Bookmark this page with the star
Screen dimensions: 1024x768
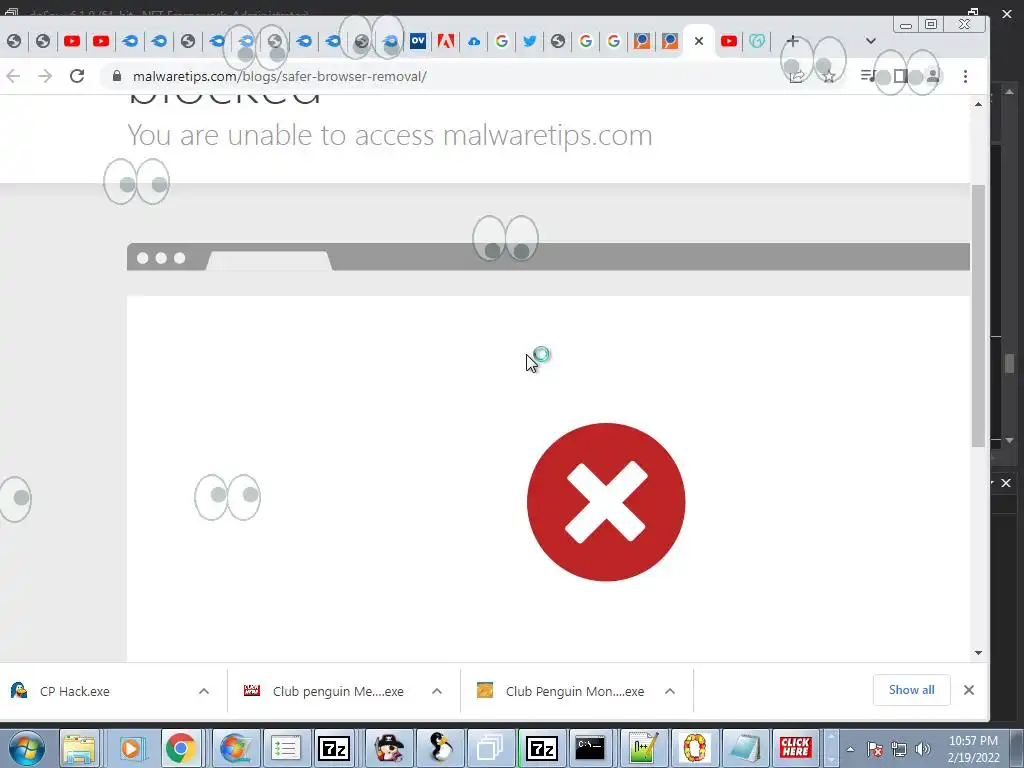coord(828,76)
